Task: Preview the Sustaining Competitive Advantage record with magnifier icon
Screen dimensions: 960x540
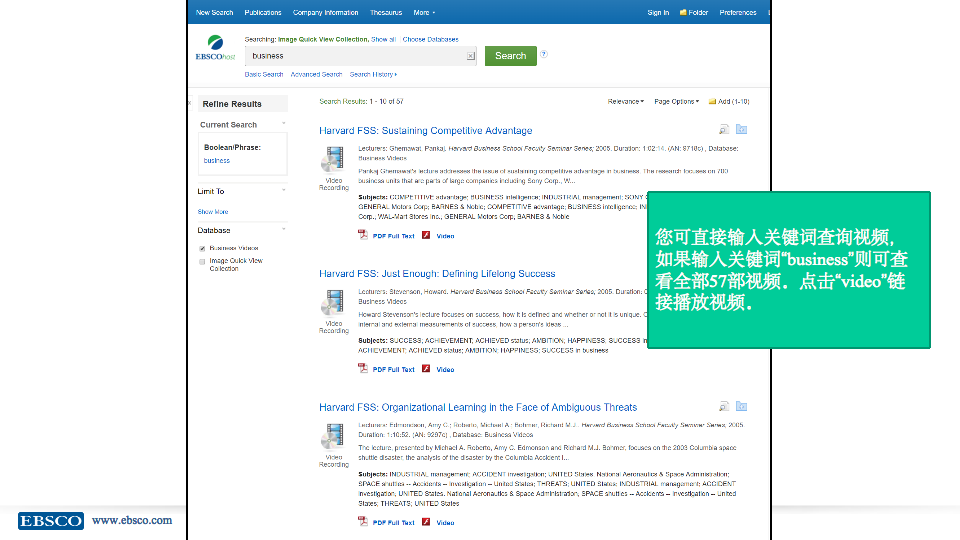Action: pos(724,129)
